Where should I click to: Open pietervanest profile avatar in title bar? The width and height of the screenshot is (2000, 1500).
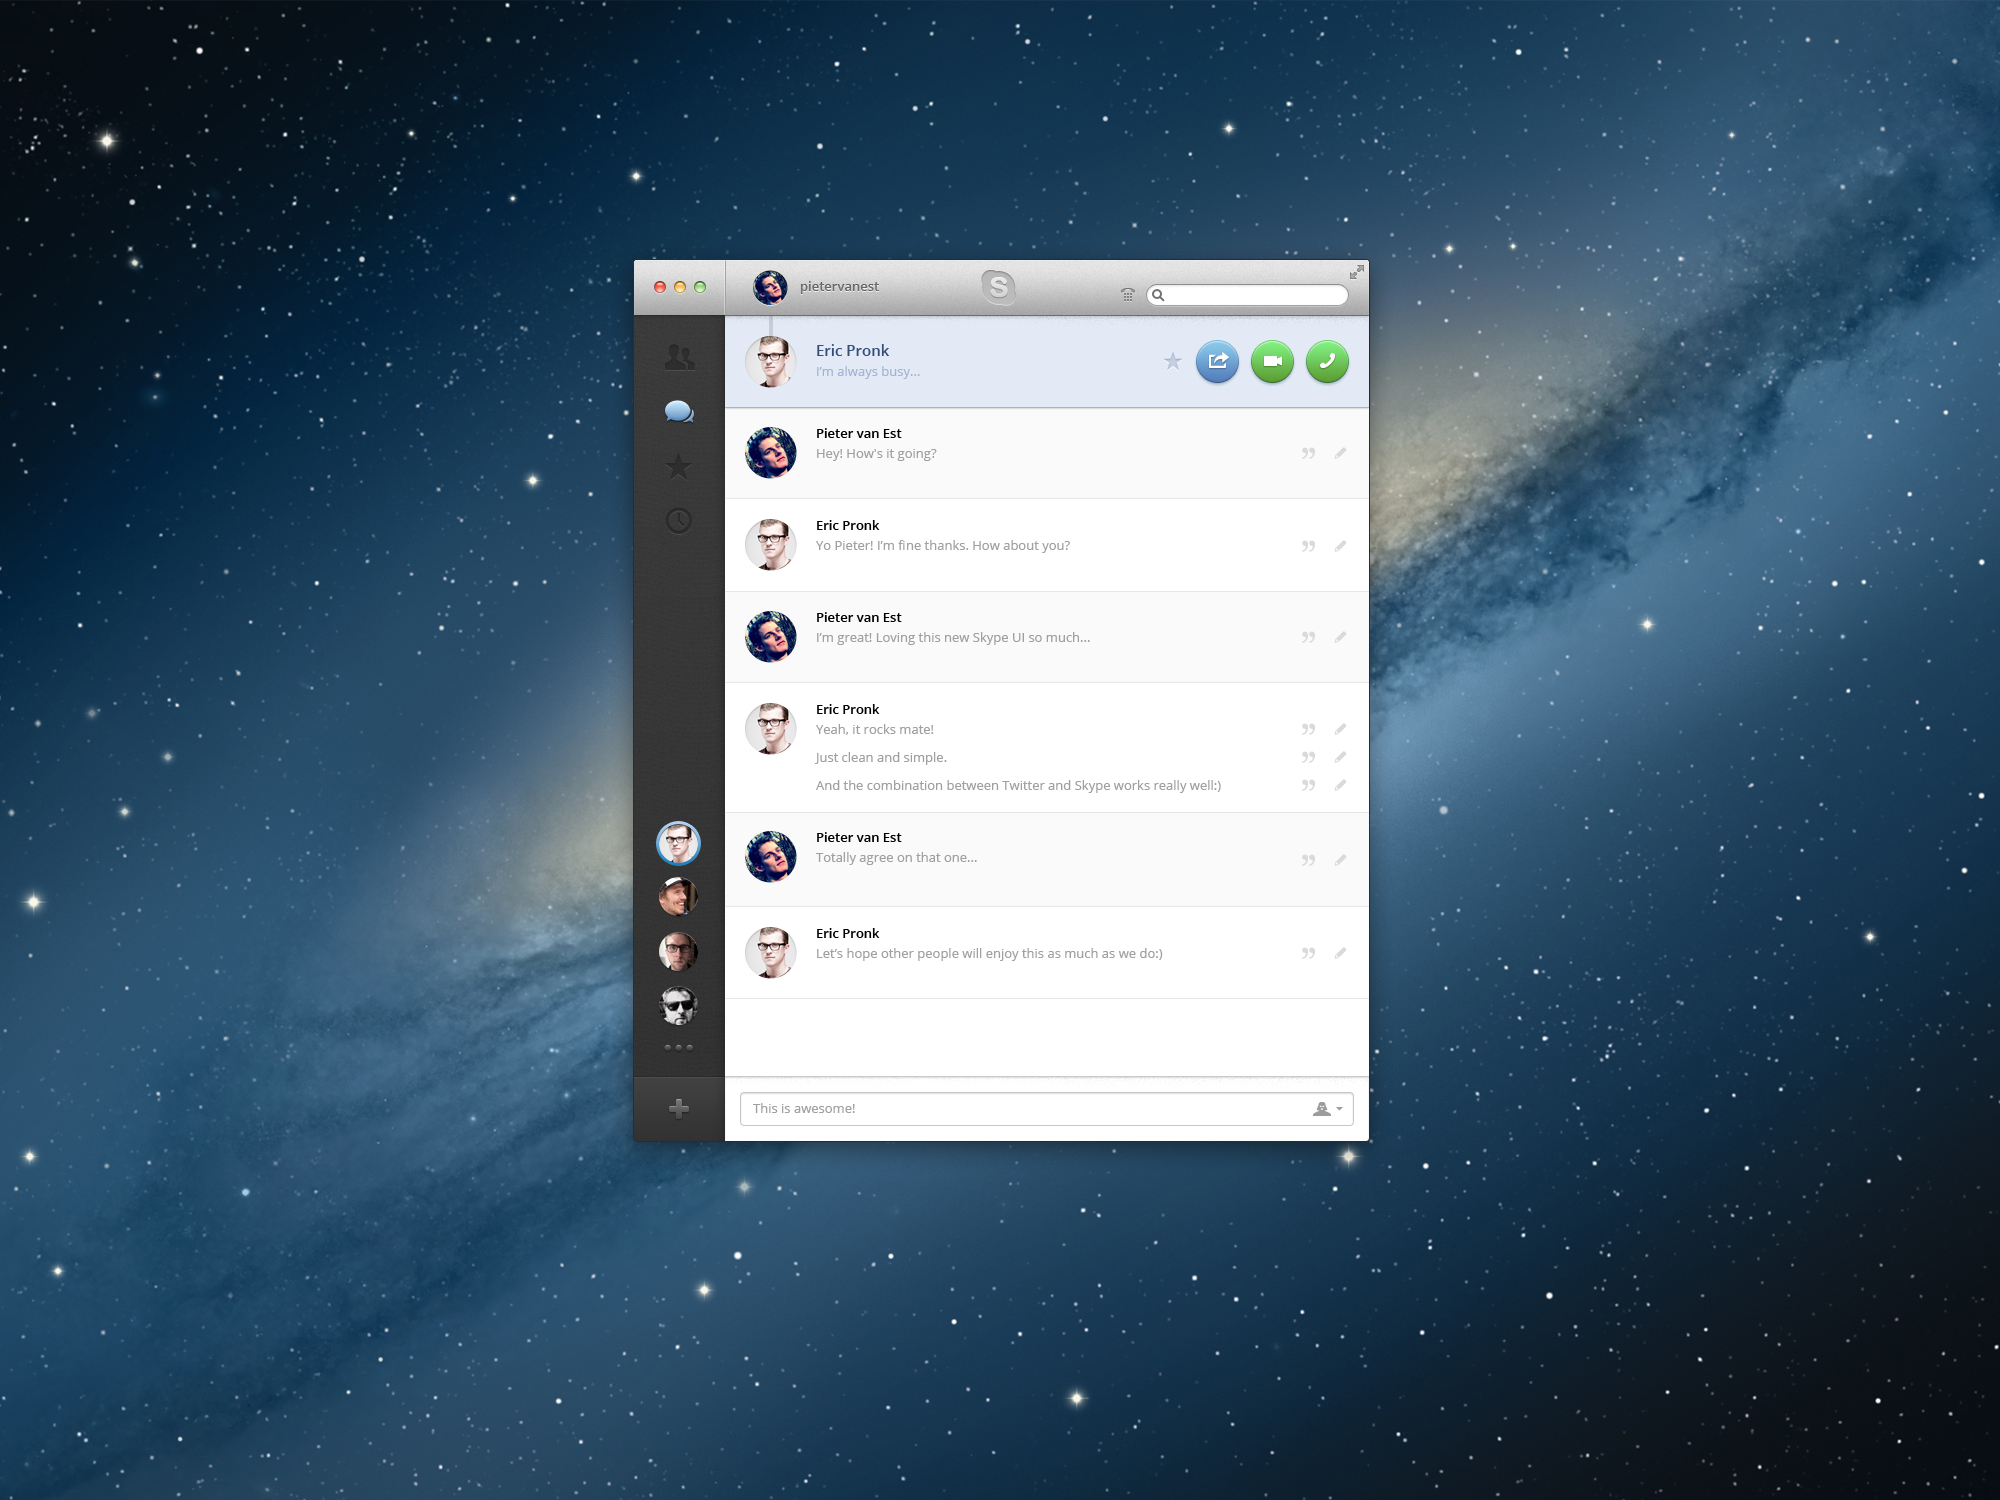[770, 287]
